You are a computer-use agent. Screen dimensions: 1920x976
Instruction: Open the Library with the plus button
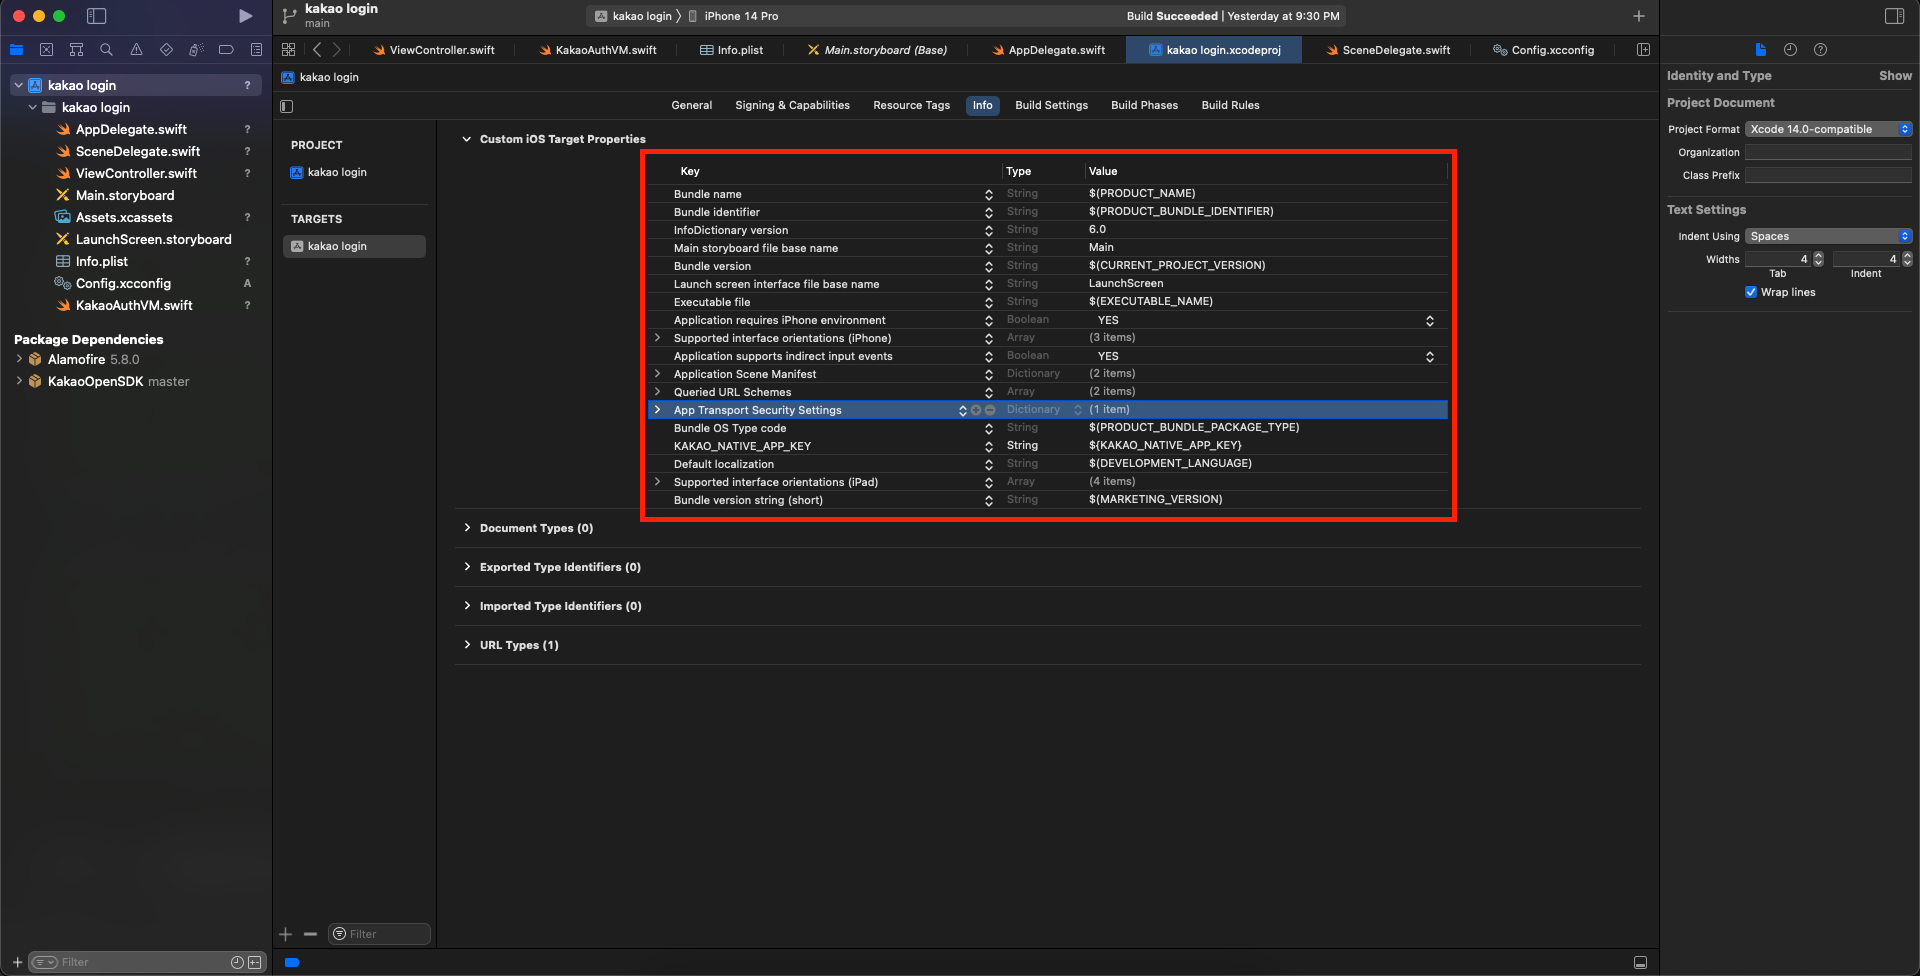pyautogui.click(x=1639, y=16)
